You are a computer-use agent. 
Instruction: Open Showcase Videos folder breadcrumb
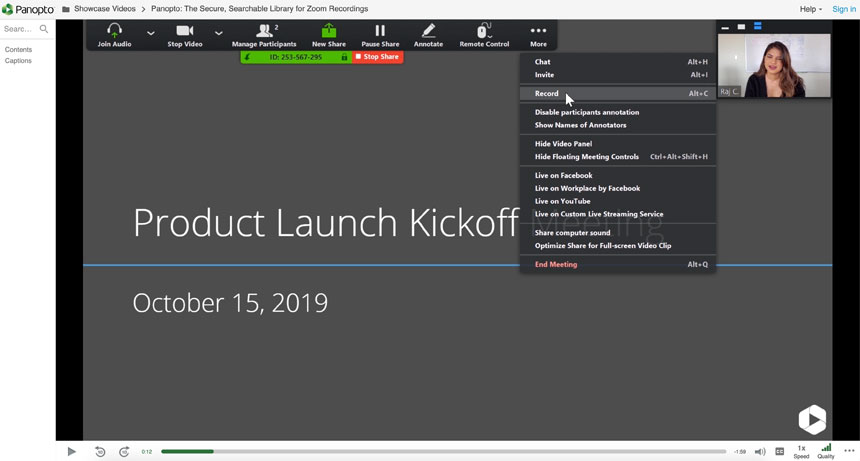pos(104,9)
